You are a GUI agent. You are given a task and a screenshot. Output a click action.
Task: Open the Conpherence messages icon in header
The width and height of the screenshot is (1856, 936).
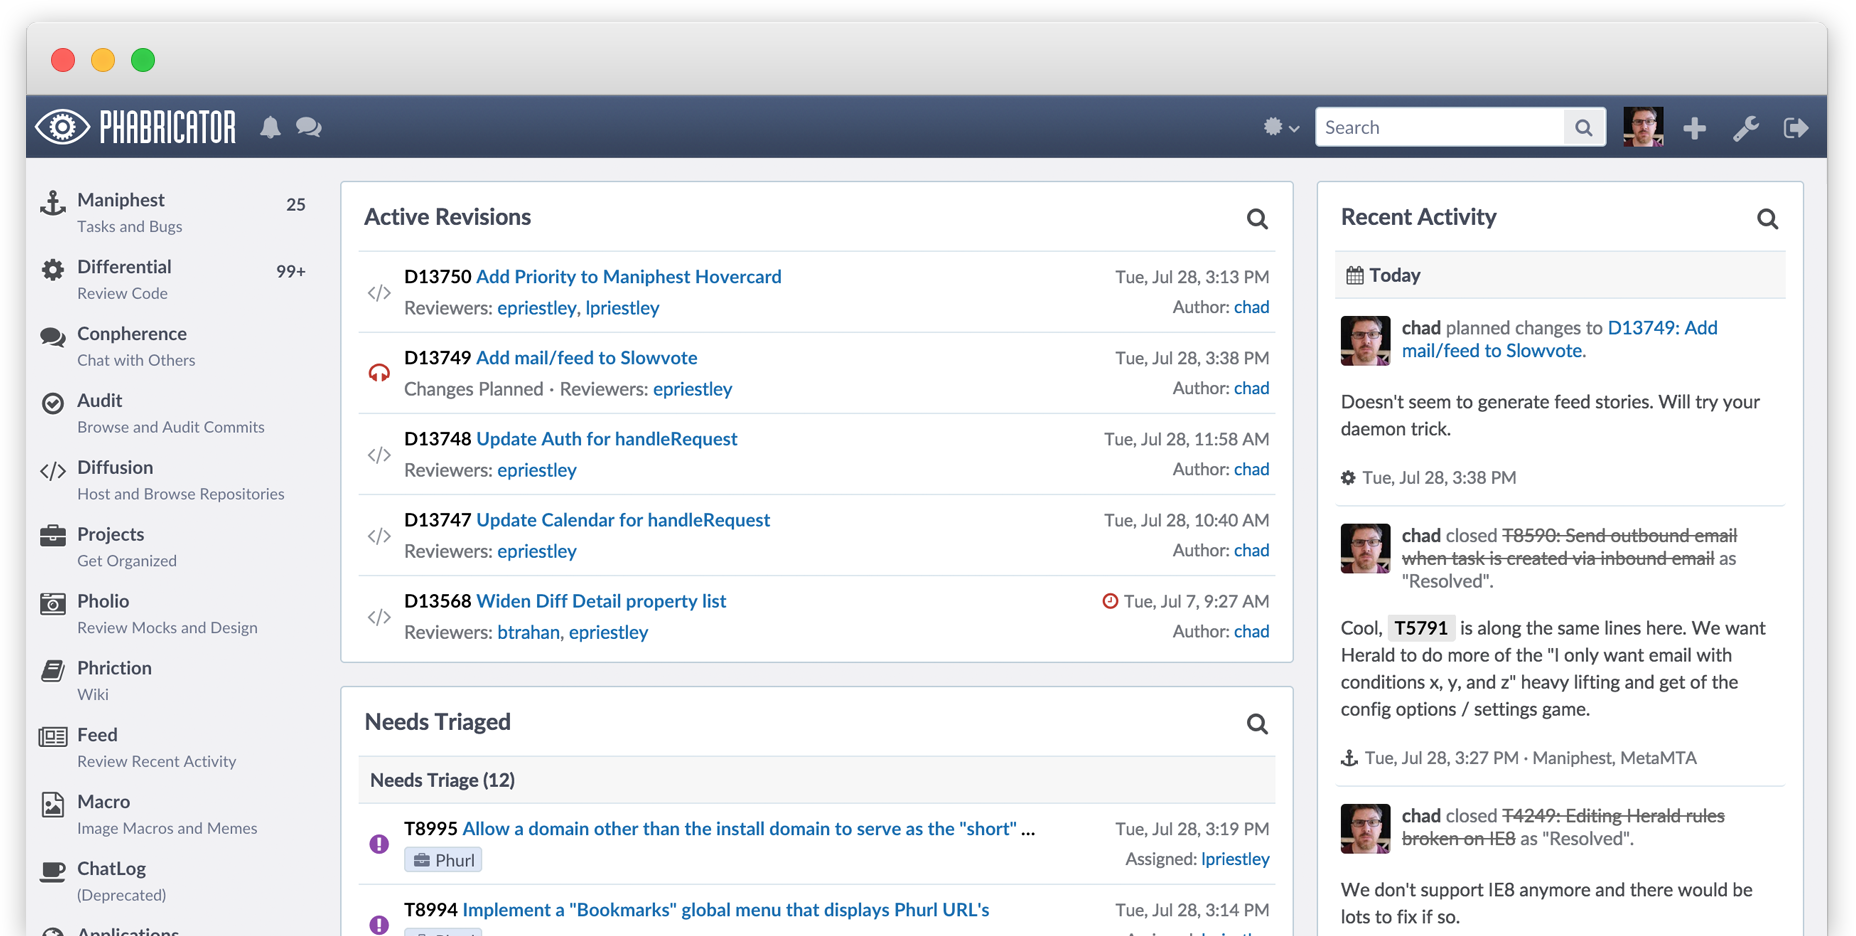coord(308,127)
